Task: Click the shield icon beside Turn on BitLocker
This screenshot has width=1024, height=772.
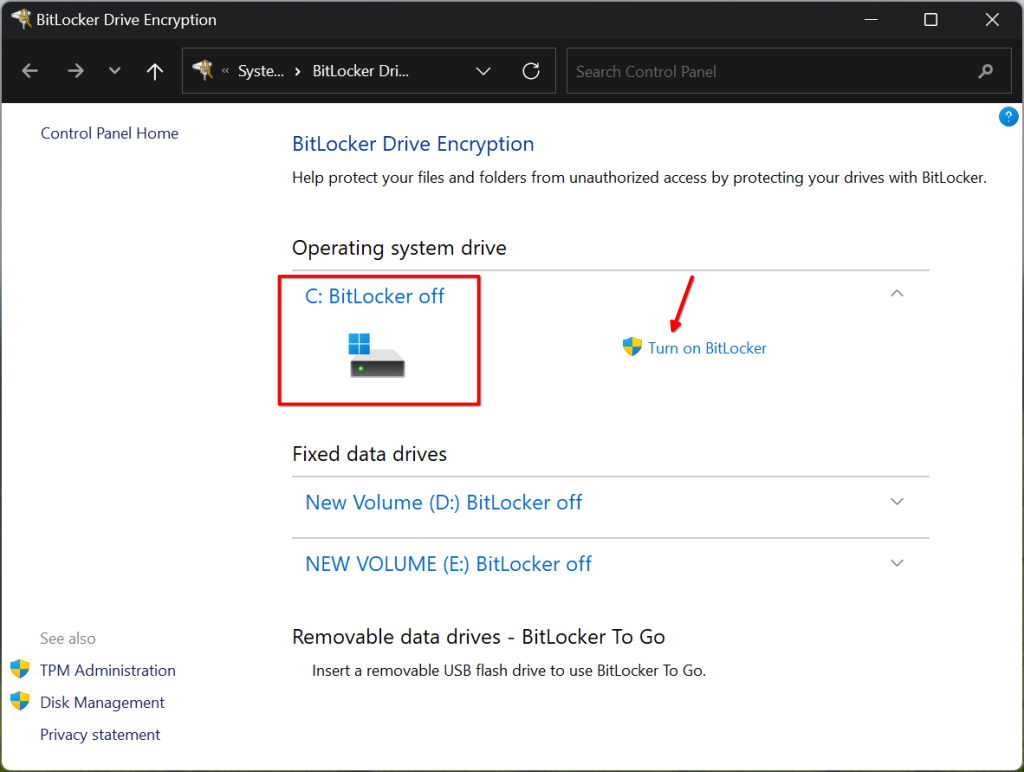Action: (632, 347)
